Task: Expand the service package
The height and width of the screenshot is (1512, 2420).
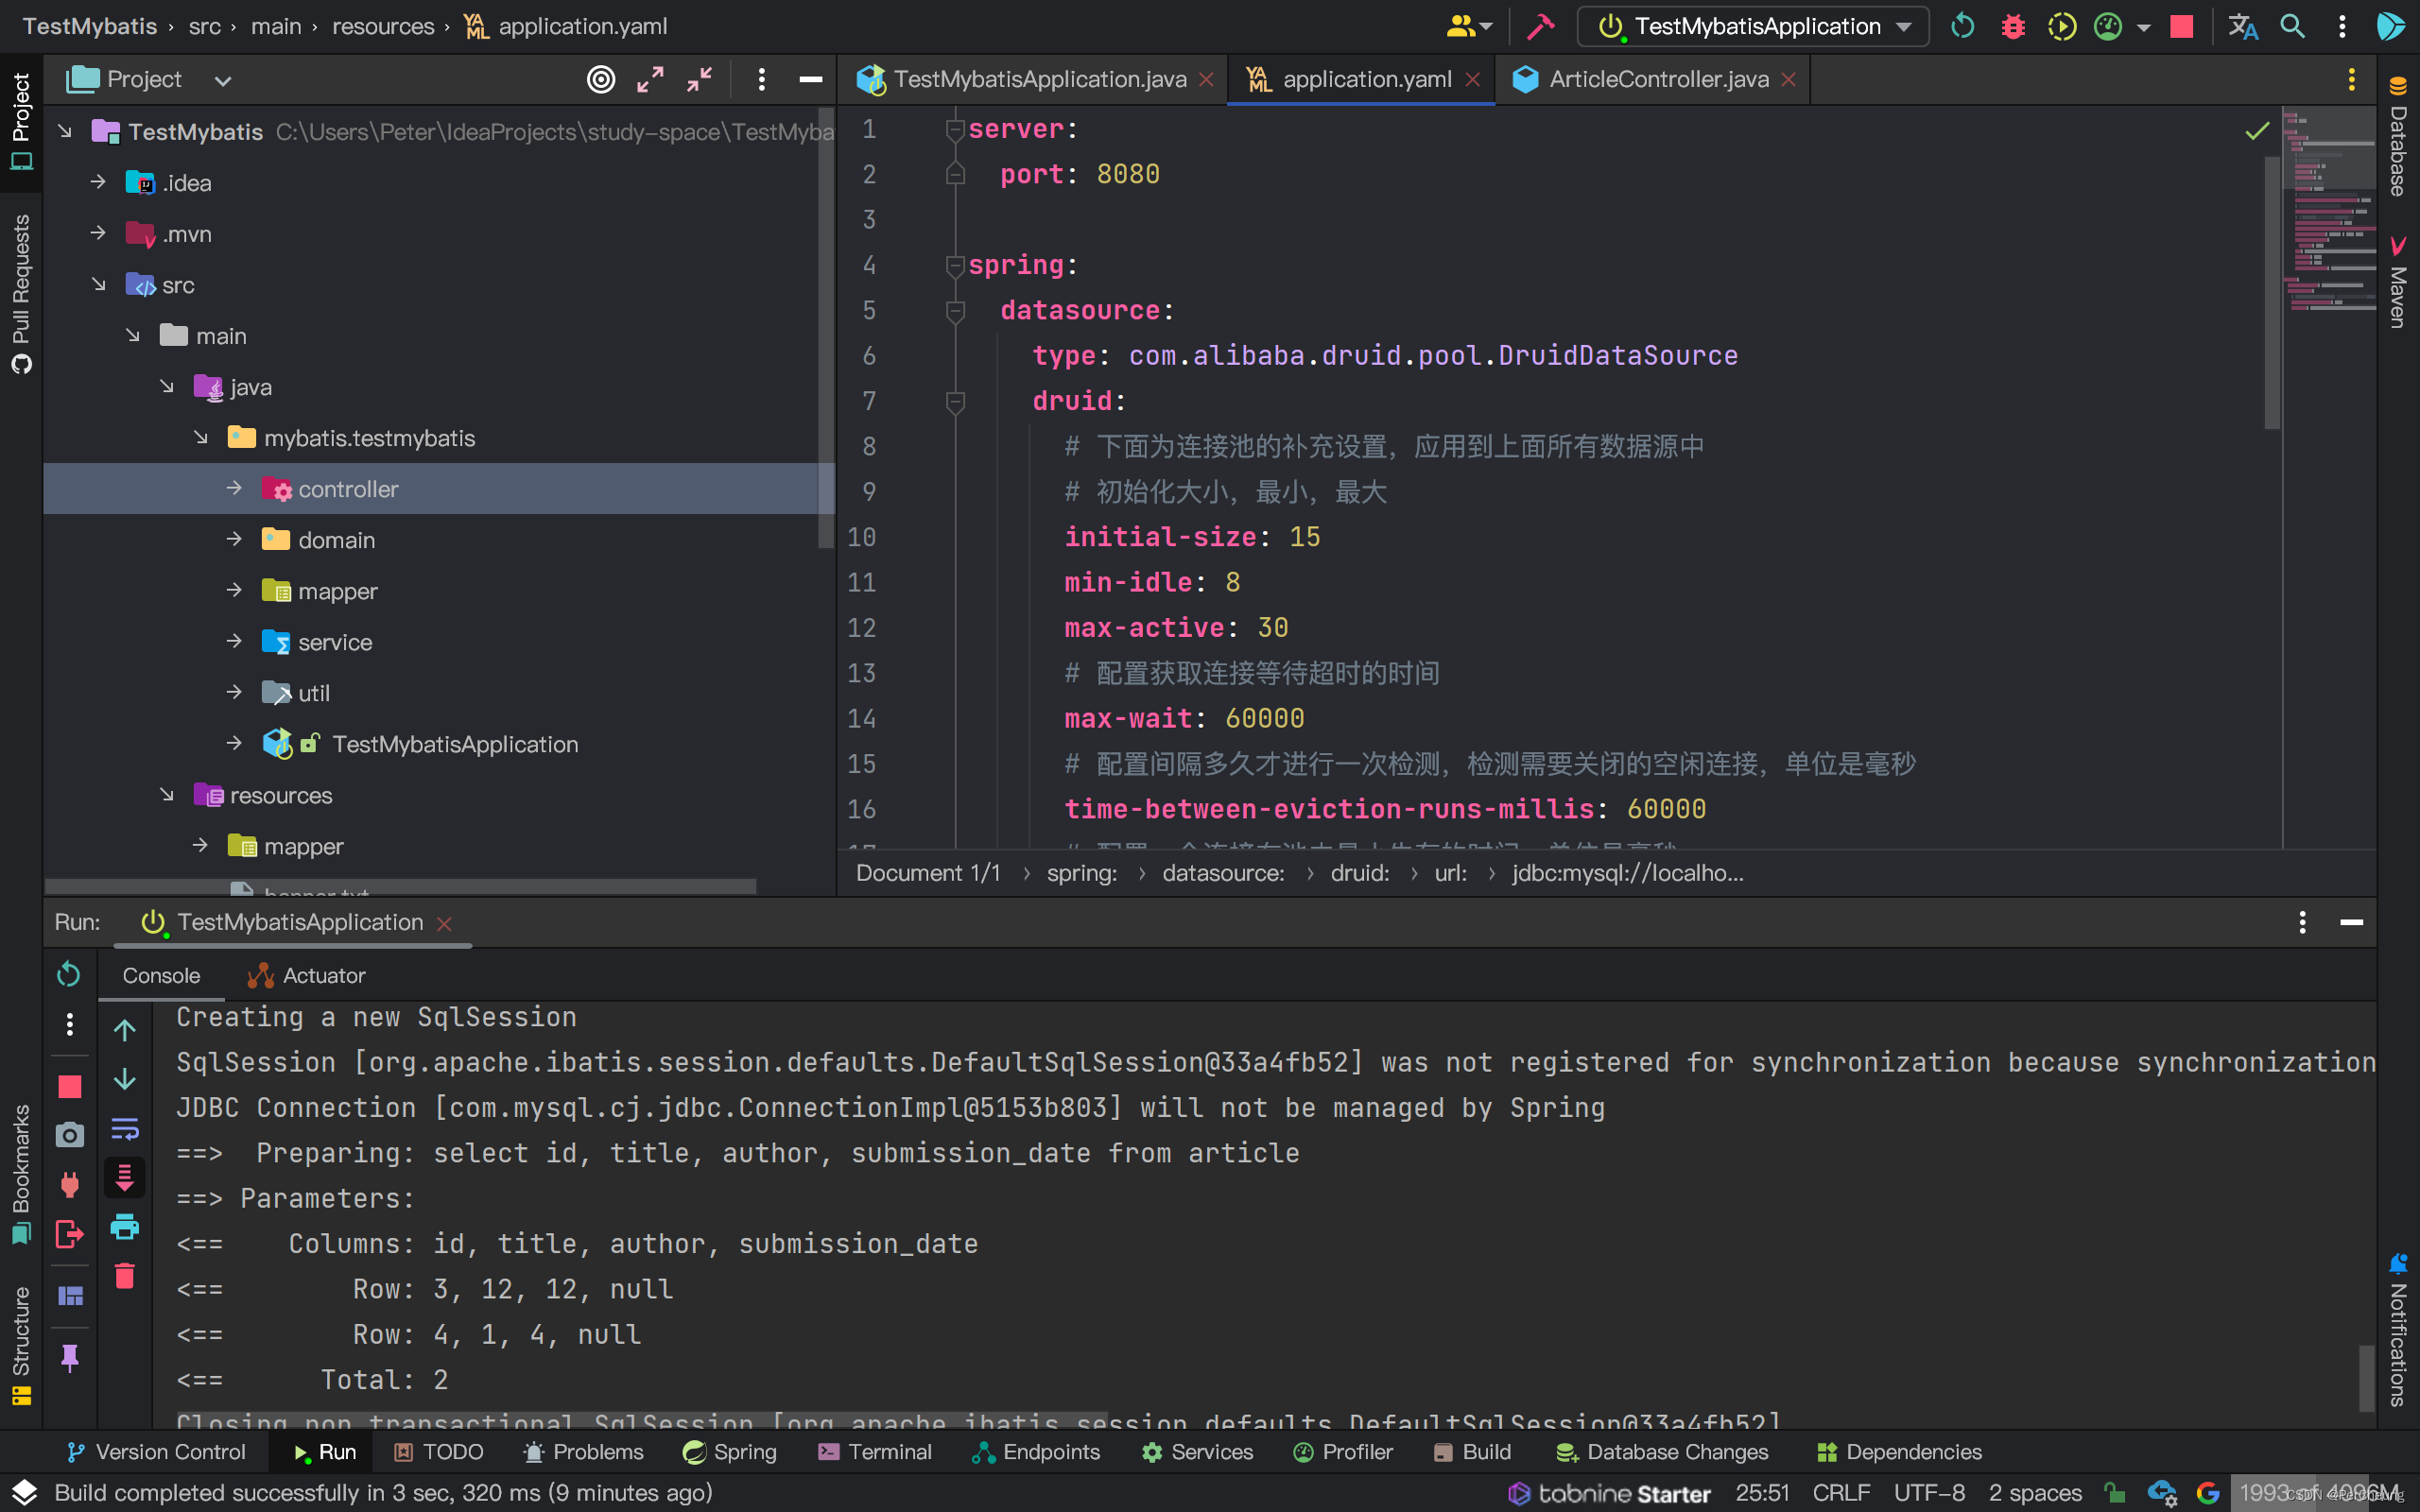Action: click(x=234, y=641)
